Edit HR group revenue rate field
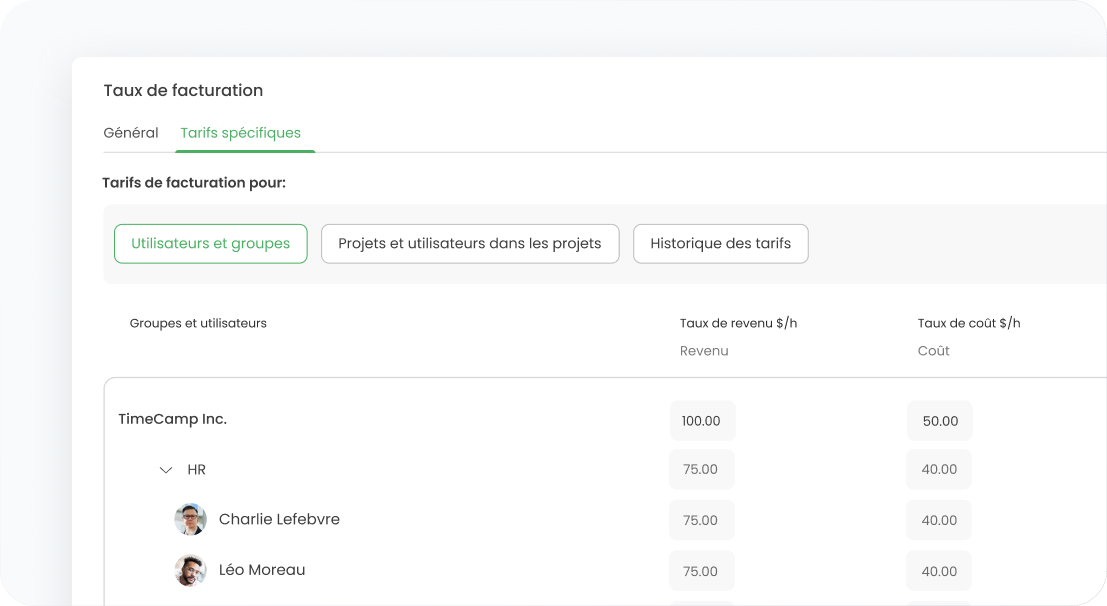Viewport: 1107px width, 606px height. 702,470
